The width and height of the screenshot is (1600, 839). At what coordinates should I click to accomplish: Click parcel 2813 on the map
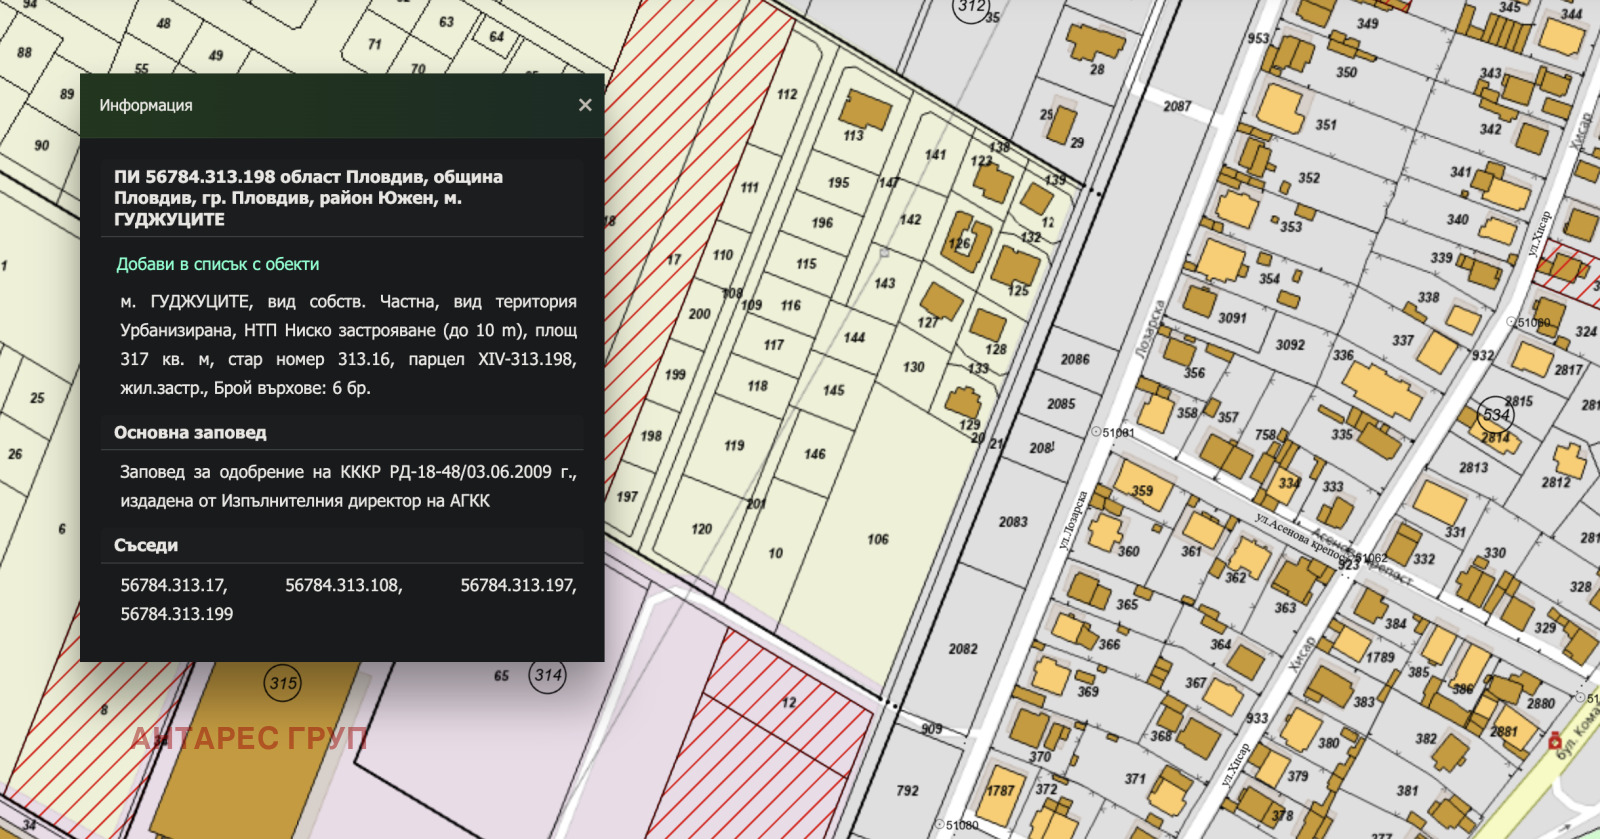point(1473,467)
